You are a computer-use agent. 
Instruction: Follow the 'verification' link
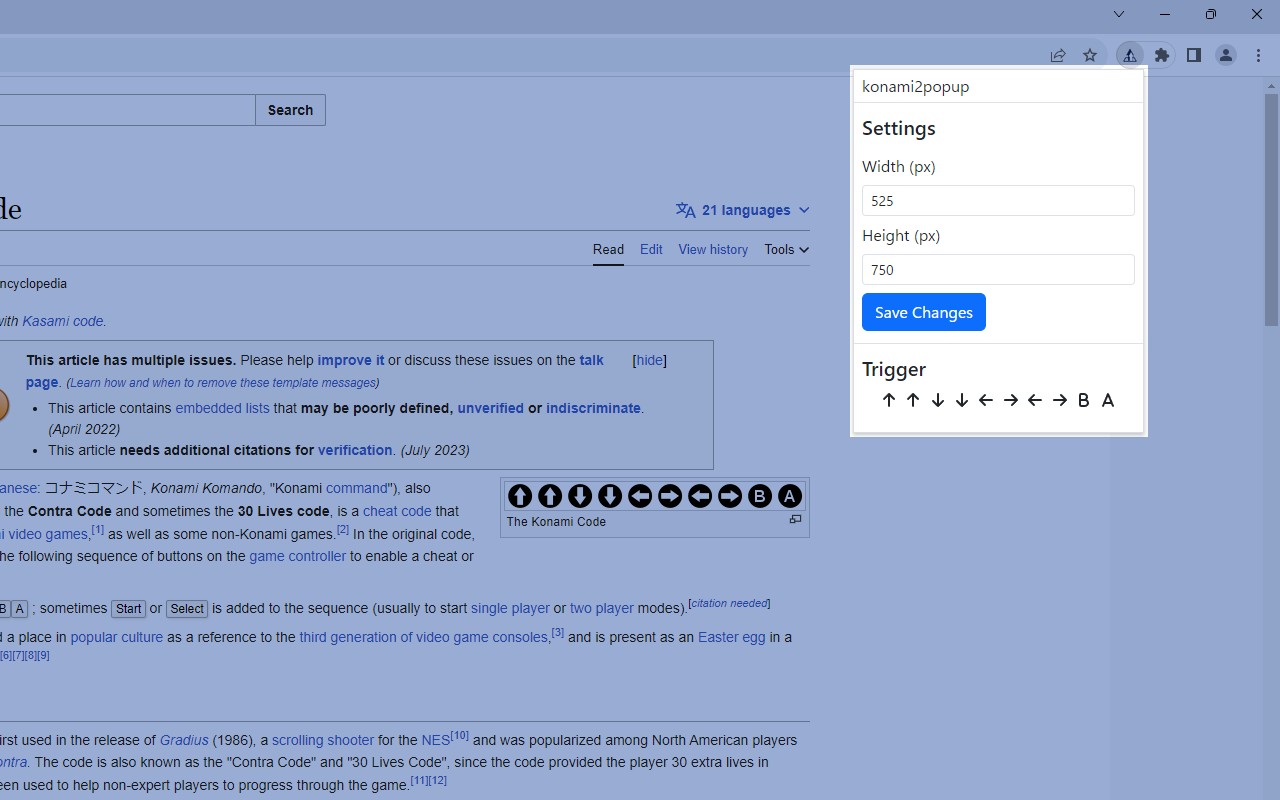click(355, 450)
